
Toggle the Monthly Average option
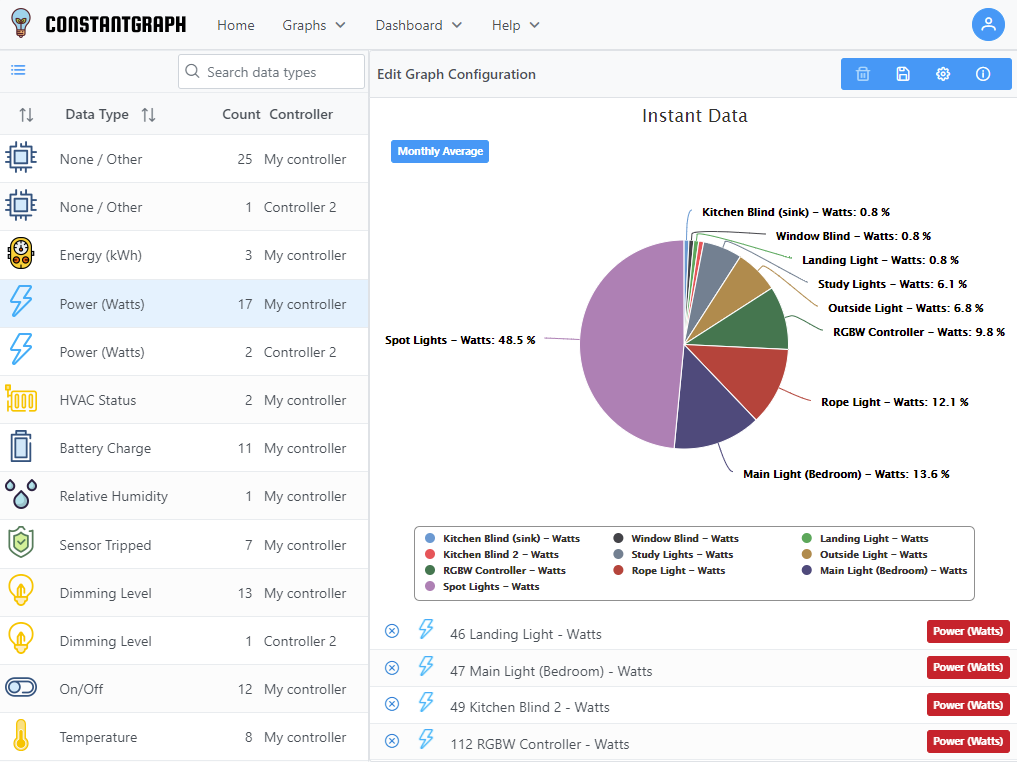[440, 151]
